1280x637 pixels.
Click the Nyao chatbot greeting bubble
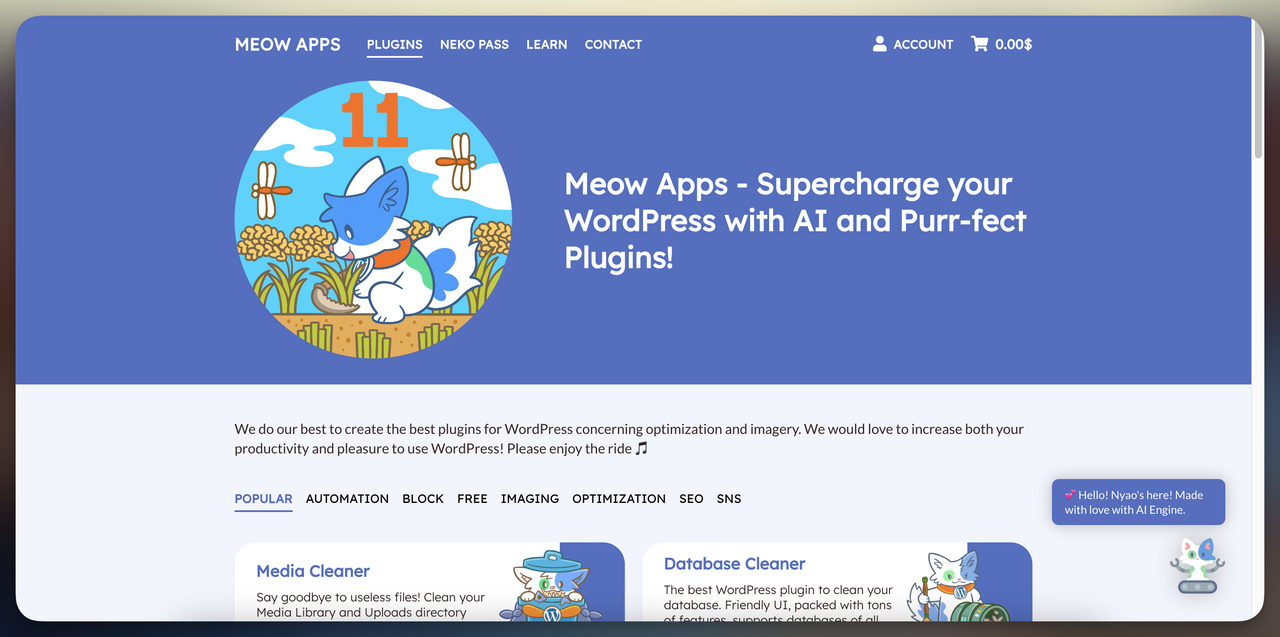pos(1138,502)
